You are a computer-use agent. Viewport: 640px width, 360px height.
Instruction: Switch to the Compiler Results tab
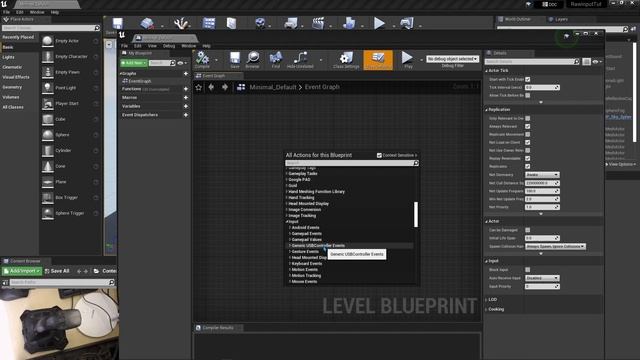coord(218,328)
